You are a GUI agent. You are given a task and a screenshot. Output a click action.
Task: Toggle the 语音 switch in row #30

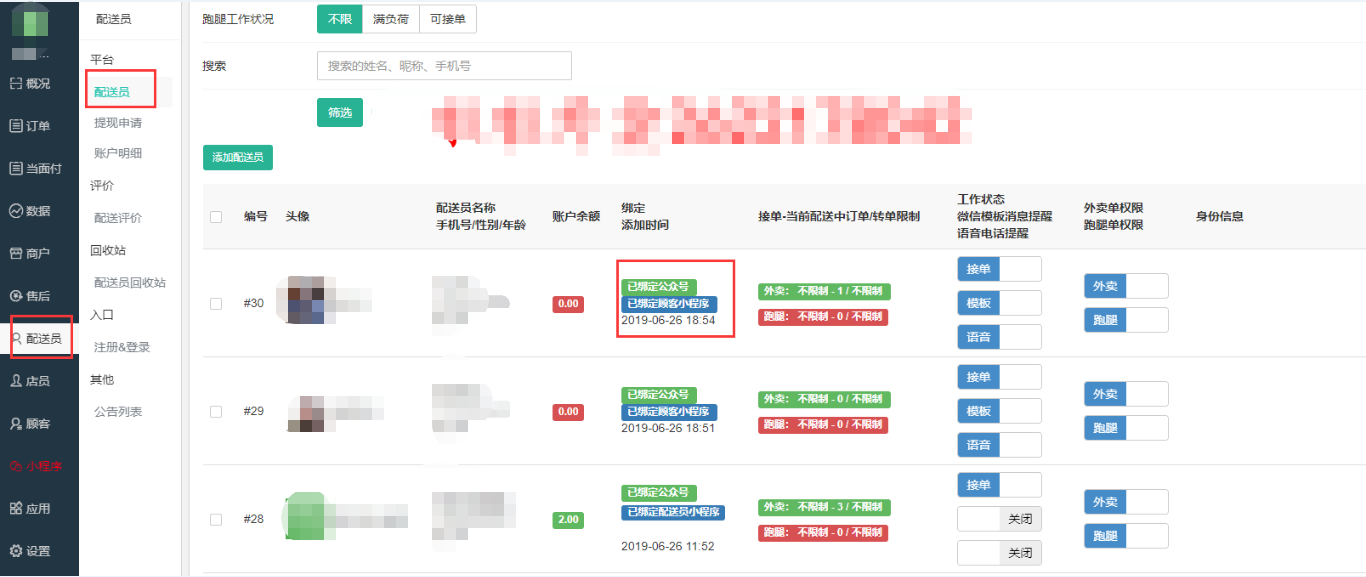coord(999,337)
